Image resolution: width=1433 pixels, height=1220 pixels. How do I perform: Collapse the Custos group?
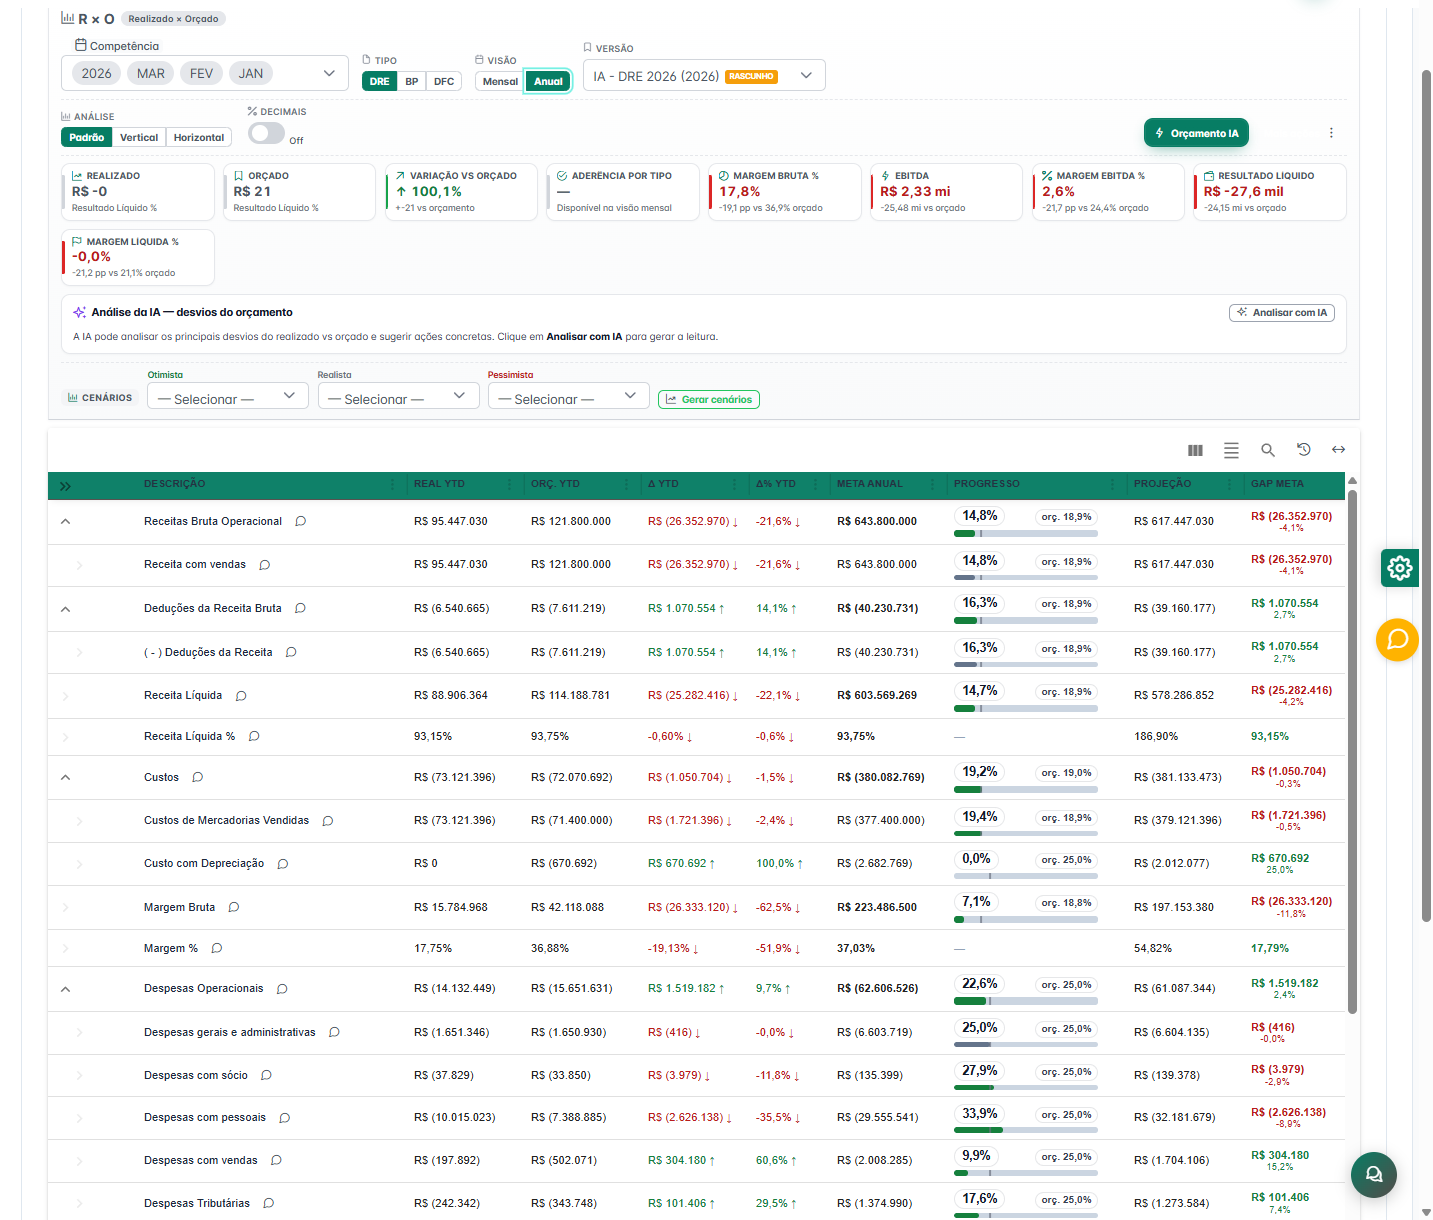point(65,777)
